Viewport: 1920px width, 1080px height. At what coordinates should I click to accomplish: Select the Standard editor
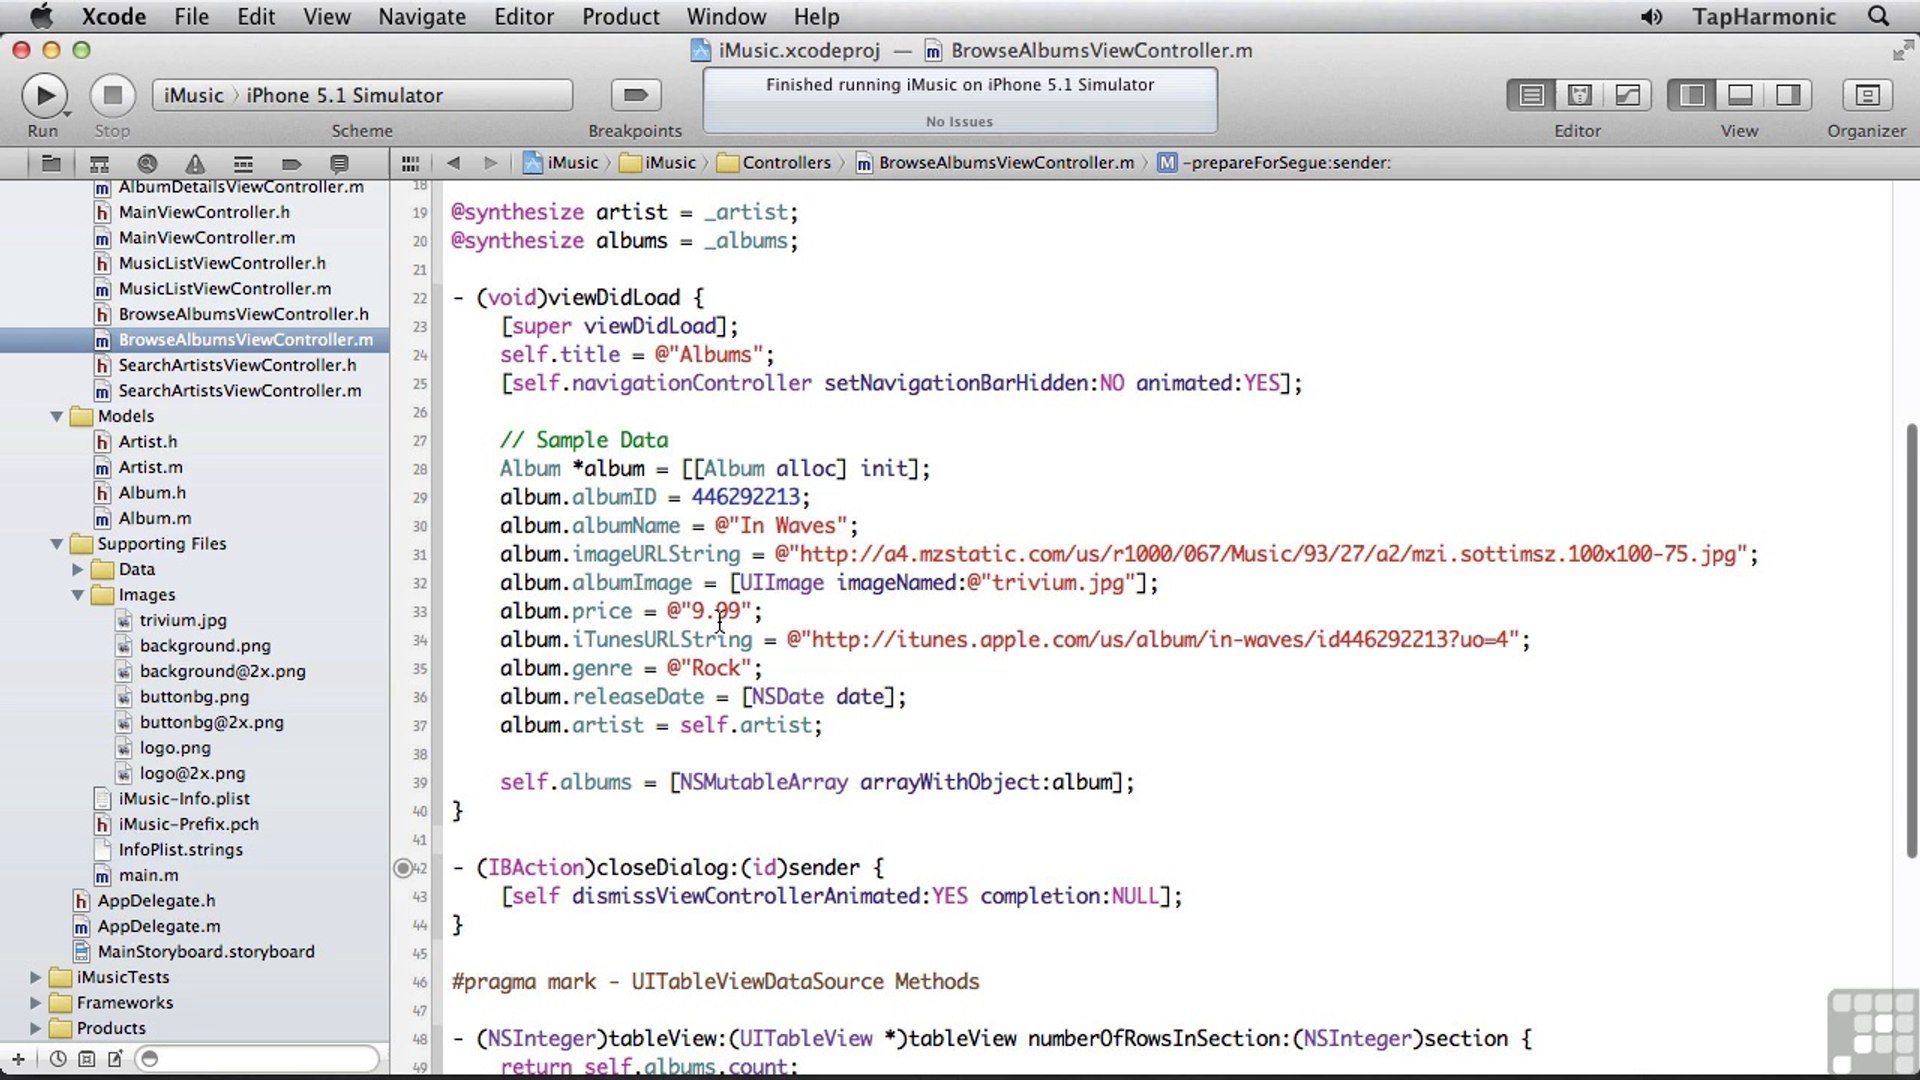(x=1531, y=95)
